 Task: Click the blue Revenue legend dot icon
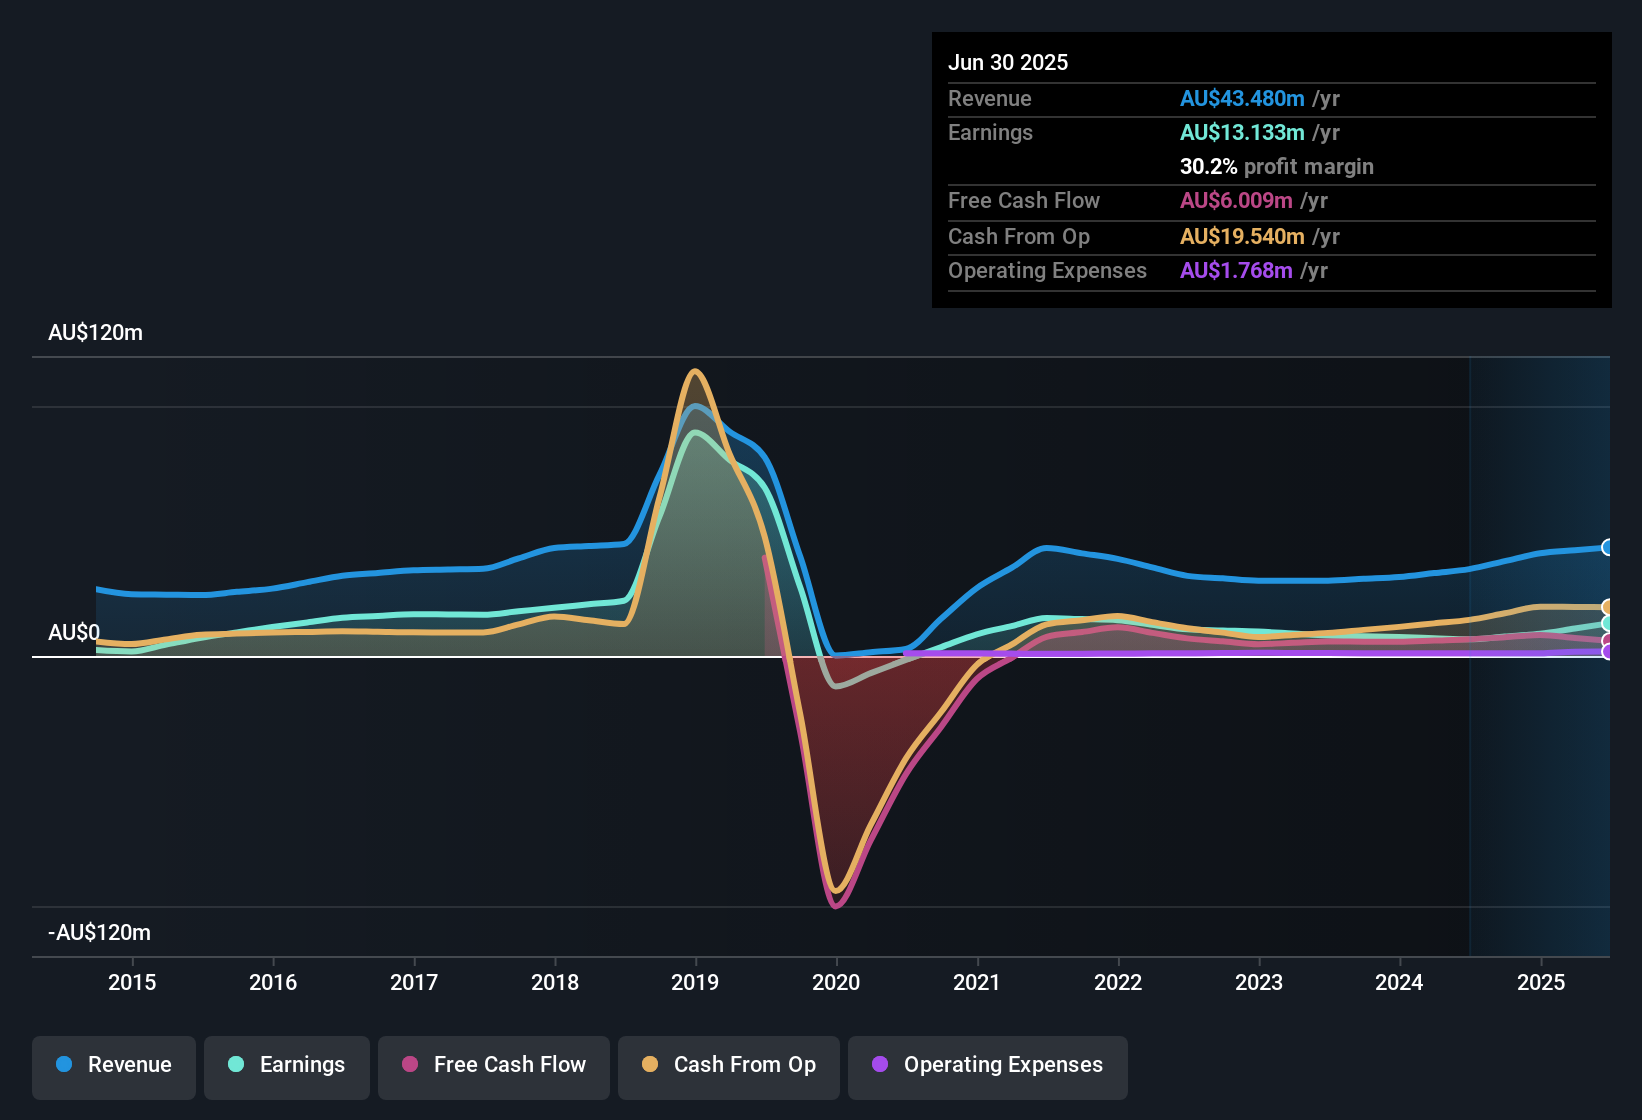tap(64, 1065)
